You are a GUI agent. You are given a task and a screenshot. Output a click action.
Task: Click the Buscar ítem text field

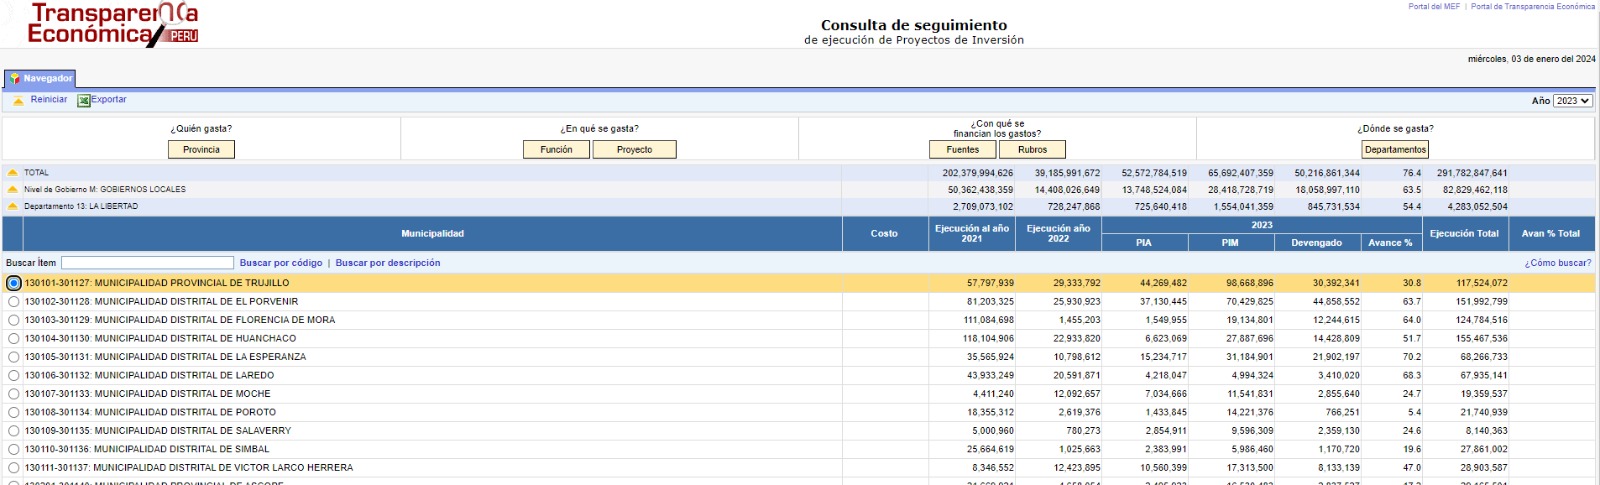pyautogui.click(x=147, y=263)
